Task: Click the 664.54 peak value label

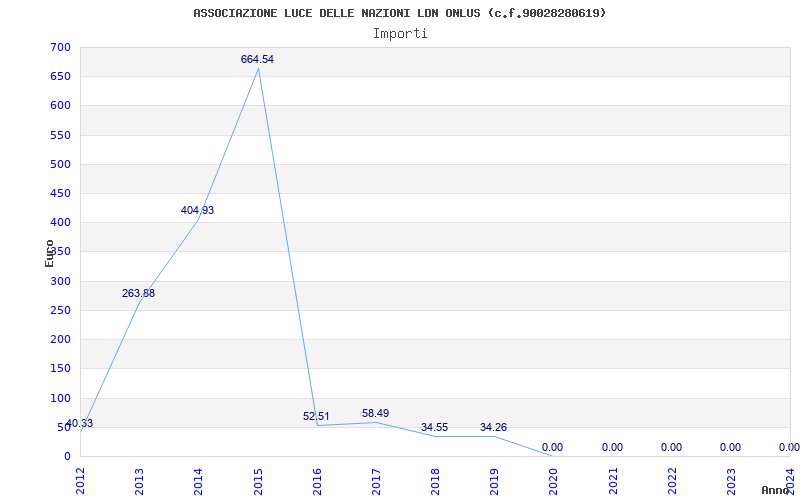Action: click(x=257, y=59)
